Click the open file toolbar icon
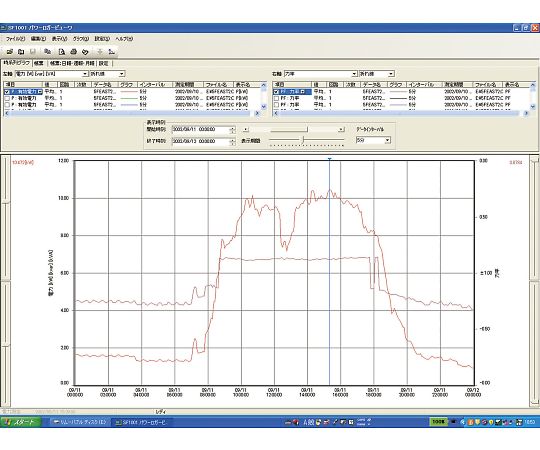This screenshot has width=540, height=450. point(10,52)
